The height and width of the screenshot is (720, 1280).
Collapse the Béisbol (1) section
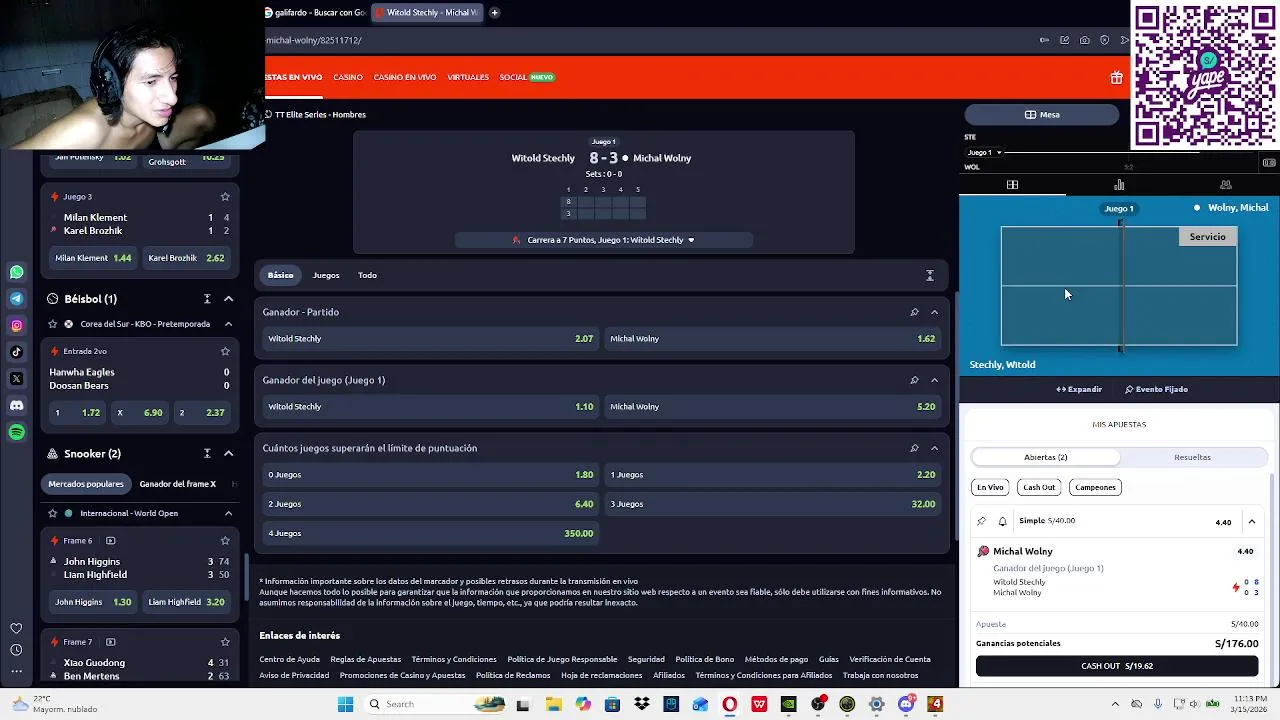[228, 299]
